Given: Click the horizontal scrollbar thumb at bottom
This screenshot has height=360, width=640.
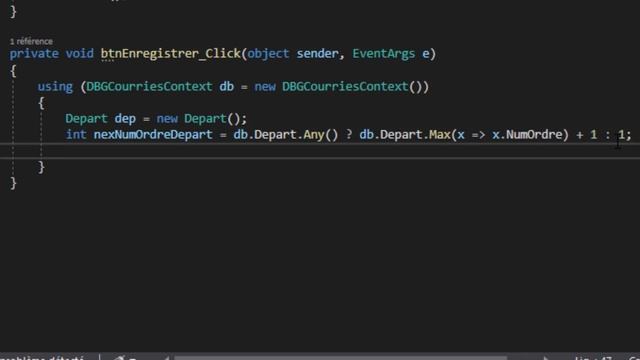Looking at the screenshot, I should click(340, 358).
